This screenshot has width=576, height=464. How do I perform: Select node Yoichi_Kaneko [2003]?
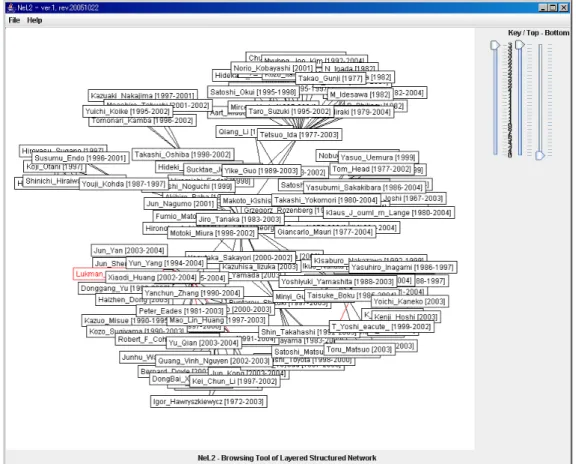click(x=409, y=302)
